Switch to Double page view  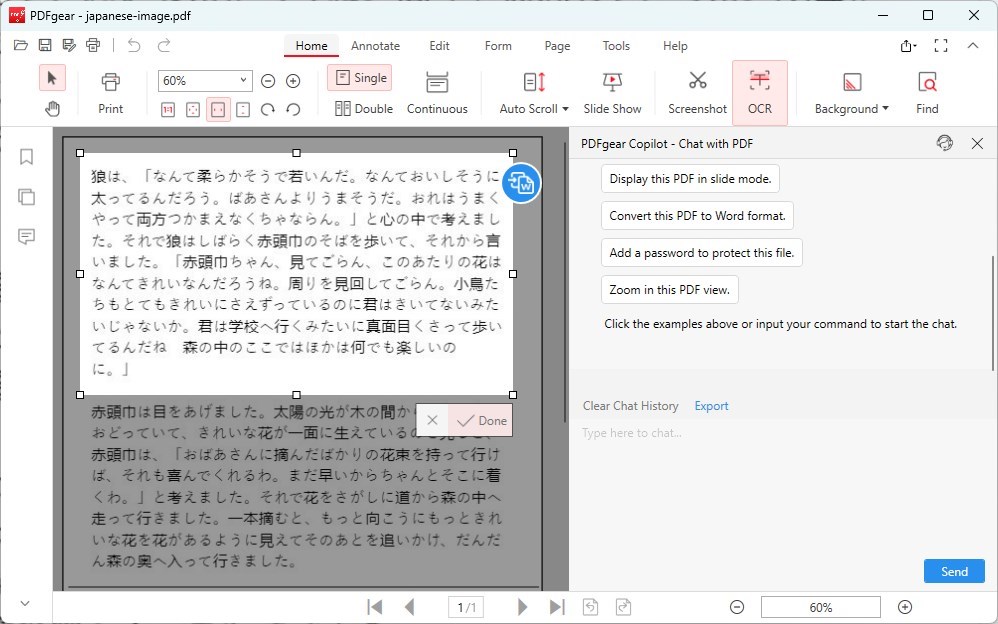(x=363, y=108)
